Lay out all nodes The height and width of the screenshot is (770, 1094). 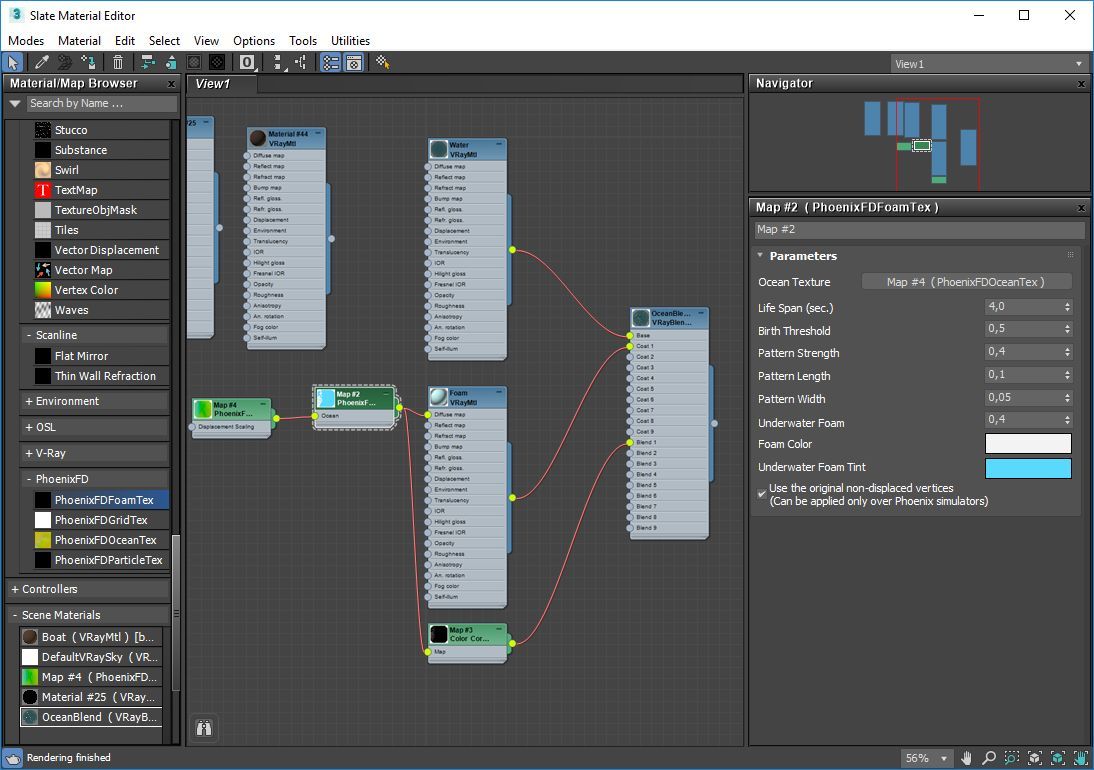(x=278, y=63)
